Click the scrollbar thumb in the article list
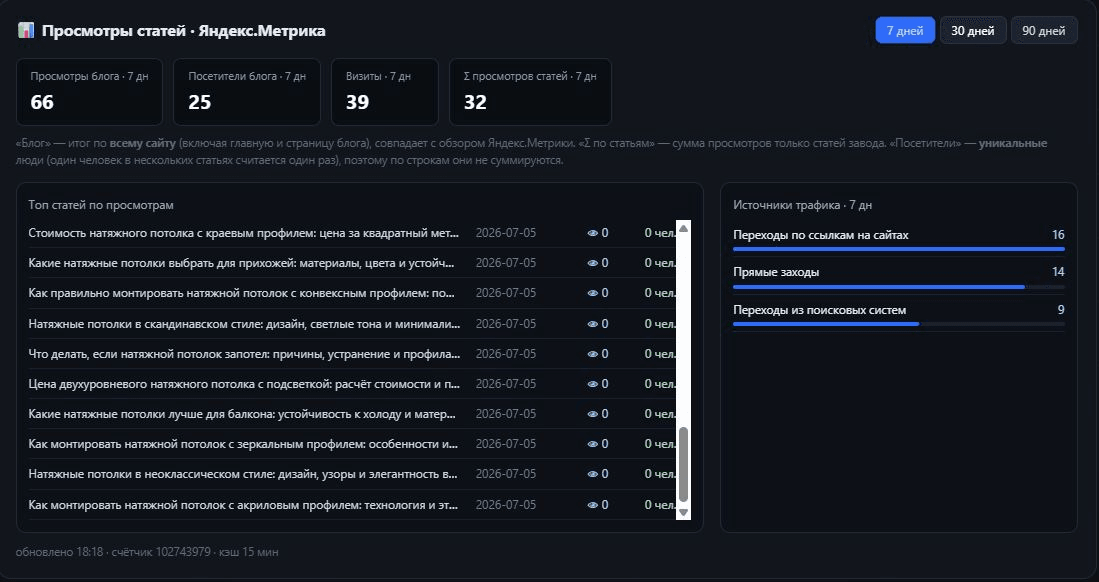Screen dimensions: 1099x582 [x=683, y=463]
